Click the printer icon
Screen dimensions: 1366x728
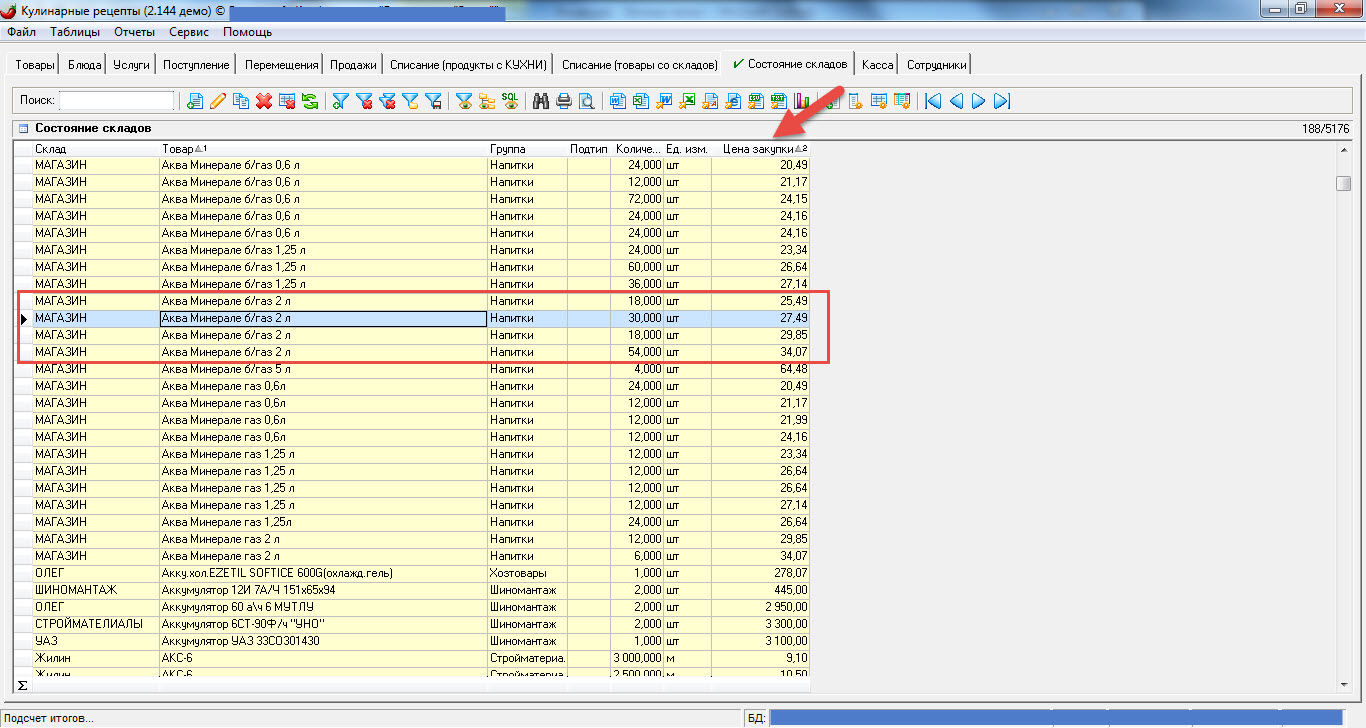pyautogui.click(x=564, y=101)
